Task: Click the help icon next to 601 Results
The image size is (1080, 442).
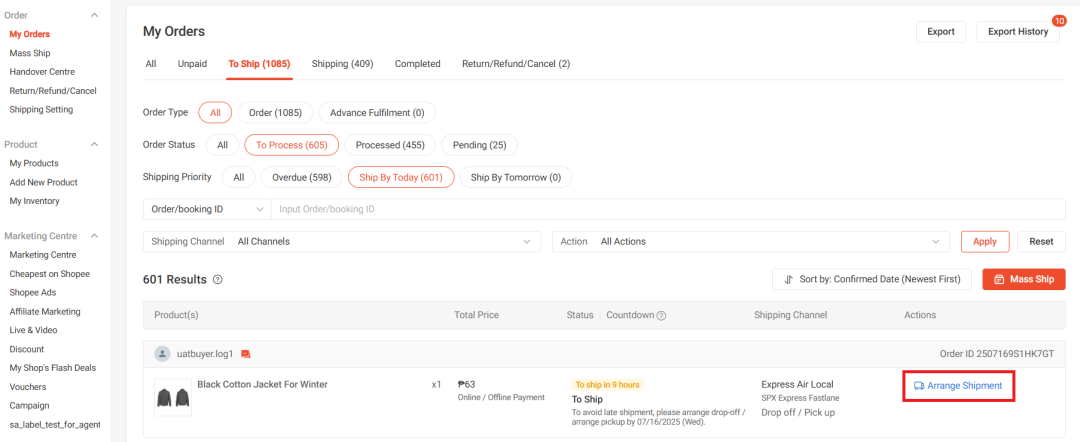Action: click(218, 280)
